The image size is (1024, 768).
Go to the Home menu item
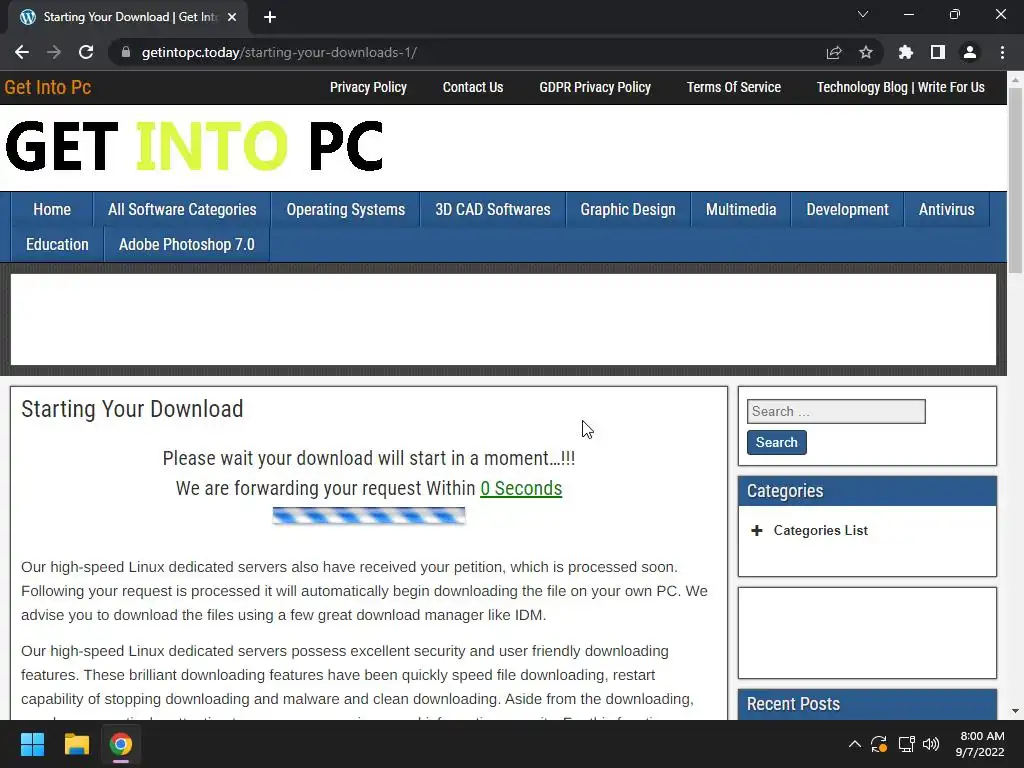tap(52, 210)
